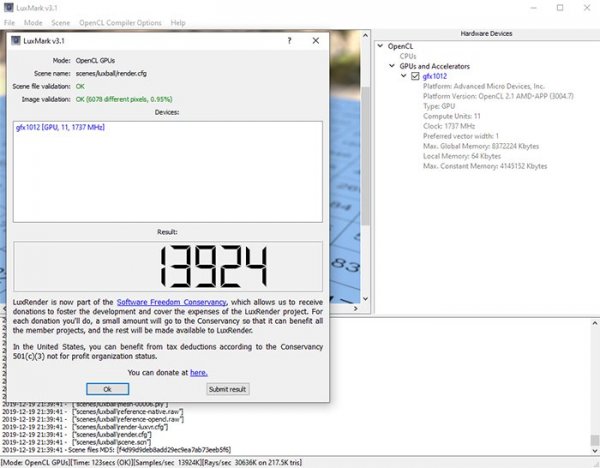Close the LuxMark result dialog
Screen dimensions: 600x468
point(316,41)
